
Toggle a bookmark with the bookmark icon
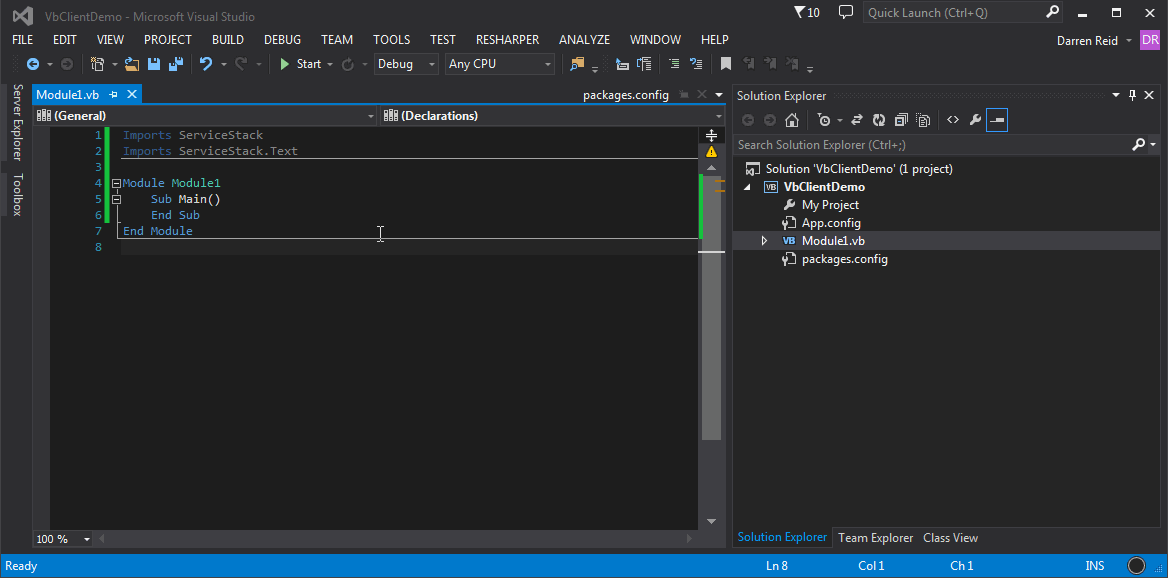[x=726, y=64]
